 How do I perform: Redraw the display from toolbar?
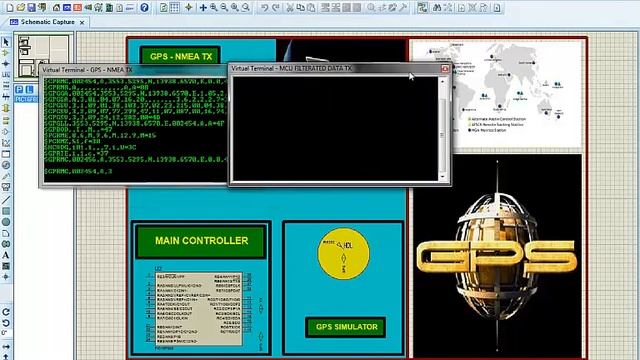point(164,7)
